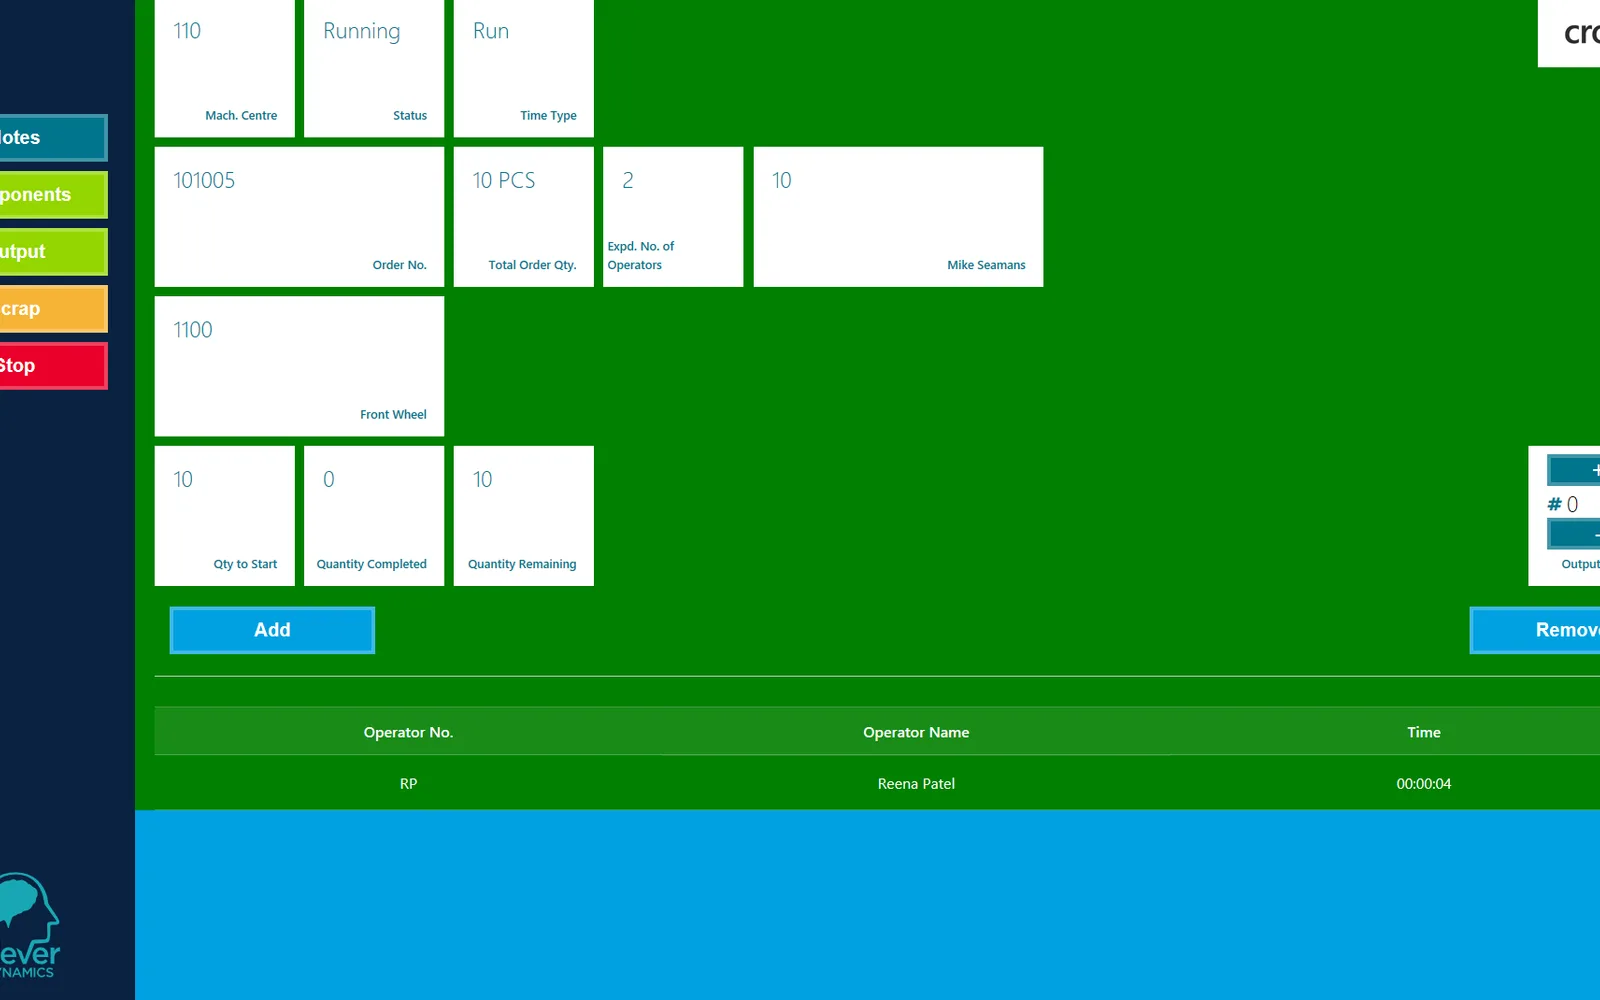Select the Operator No. column header
Screen dimensions: 1600x1000
408,732
